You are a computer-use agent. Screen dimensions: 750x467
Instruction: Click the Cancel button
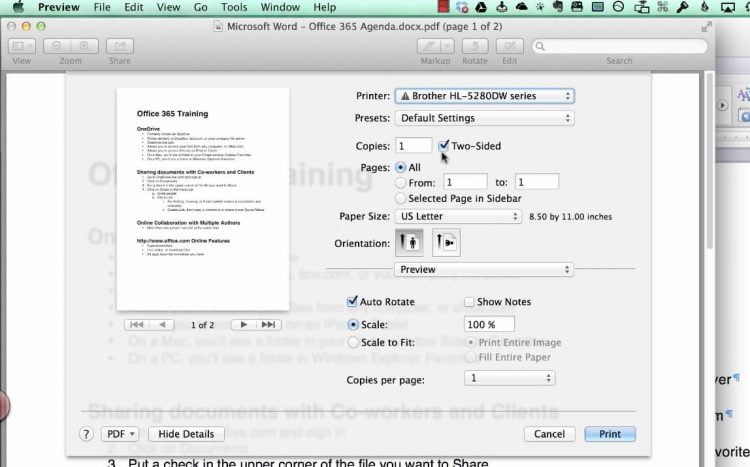[x=549, y=434]
